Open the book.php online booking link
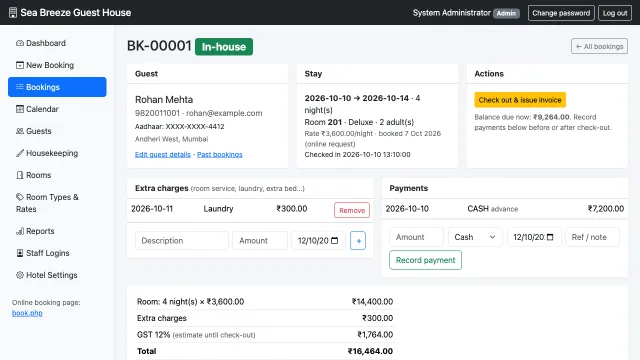 coord(27,313)
